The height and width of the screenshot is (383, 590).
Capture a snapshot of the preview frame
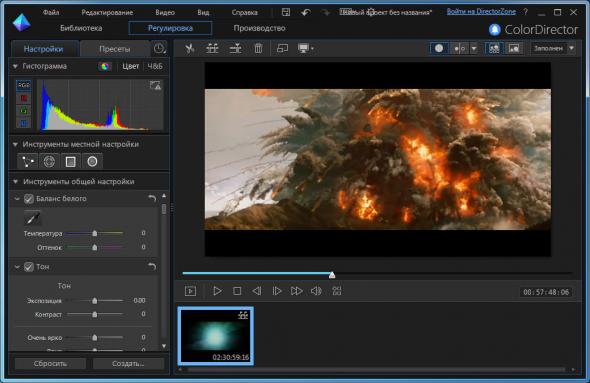point(337,291)
